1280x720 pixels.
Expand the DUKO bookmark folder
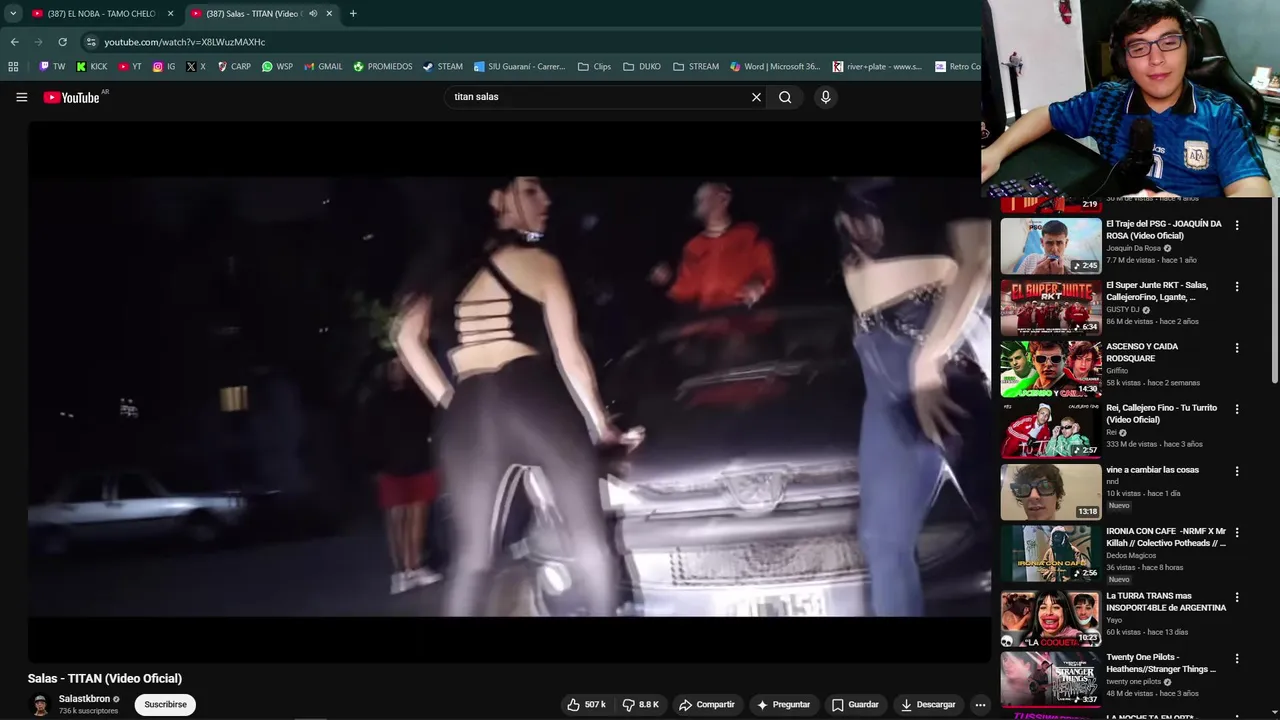click(641, 67)
